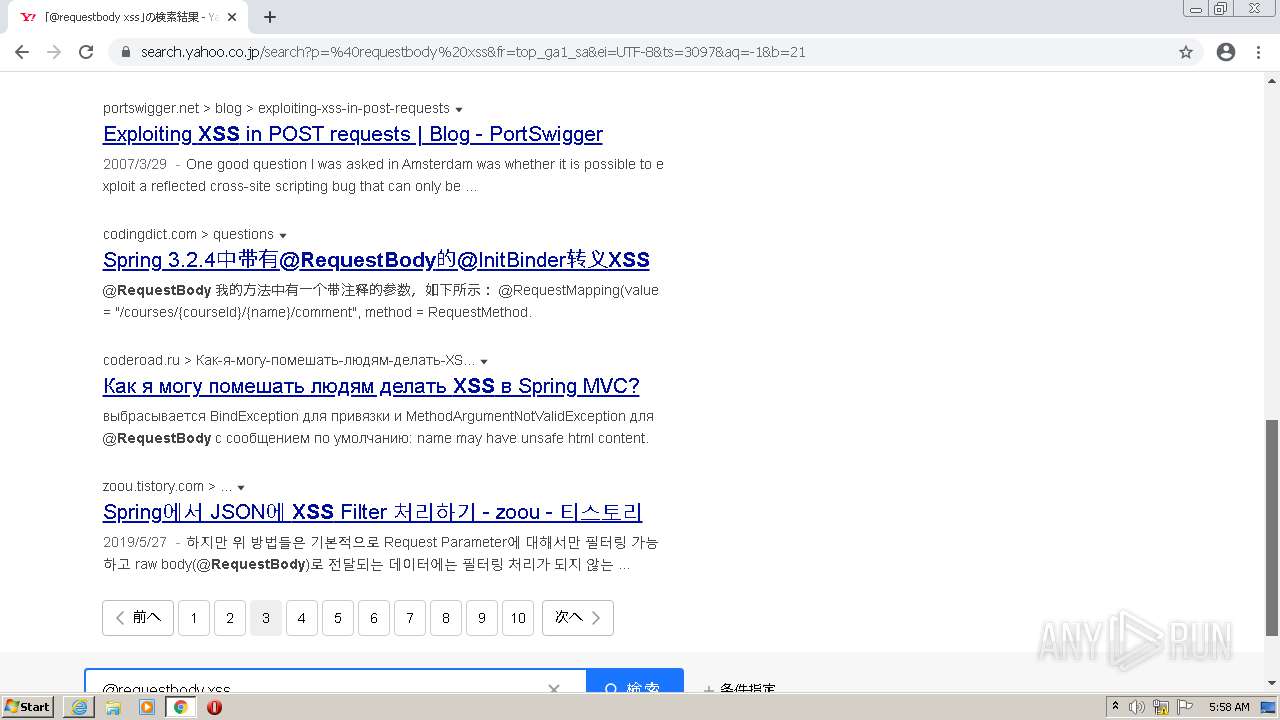Jump to results page 8
The image size is (1280, 720).
tap(446, 618)
